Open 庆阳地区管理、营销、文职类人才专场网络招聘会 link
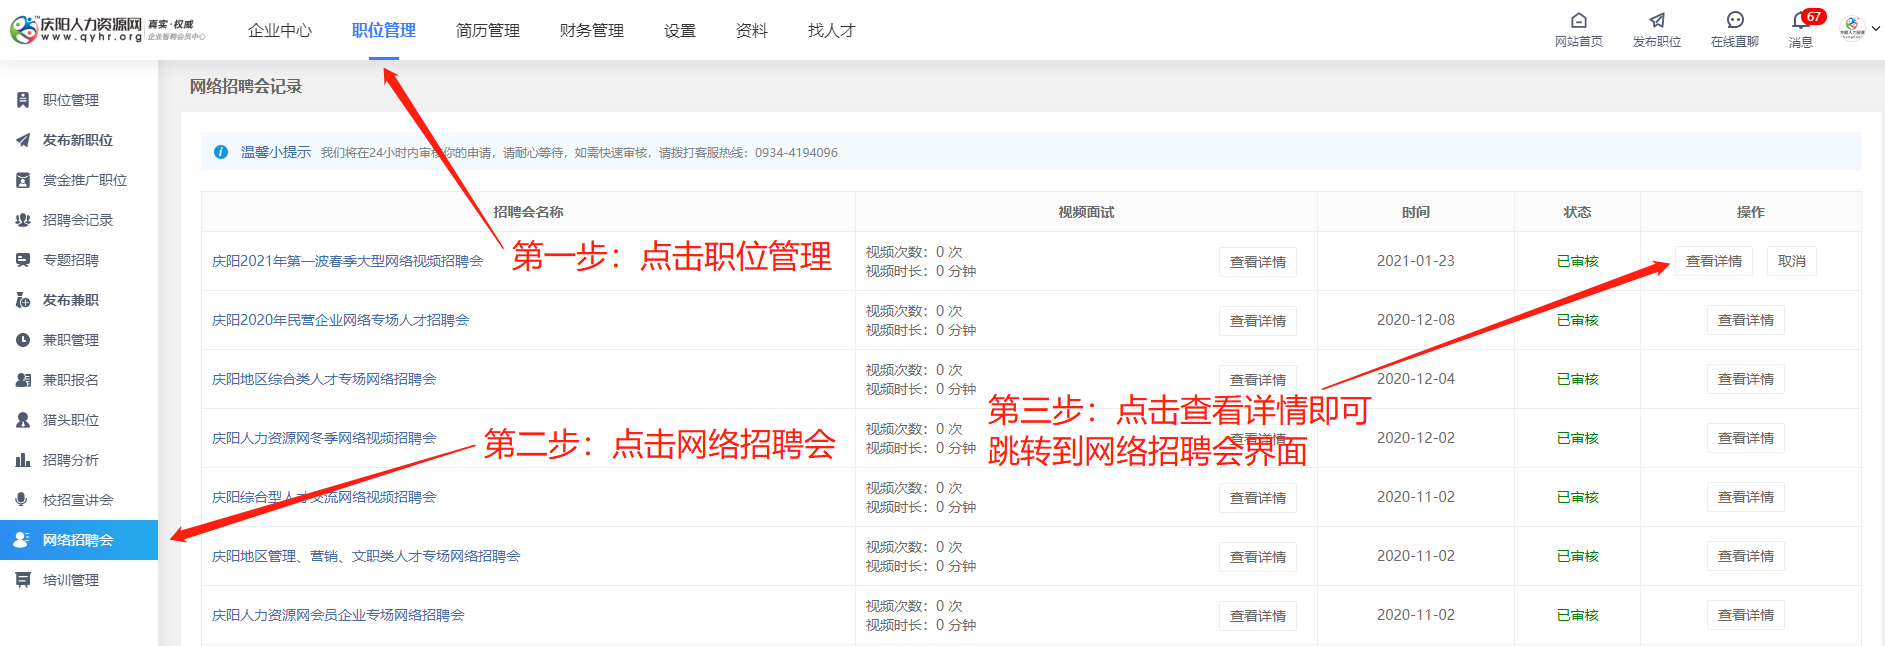This screenshot has height=646, width=1885. click(x=366, y=556)
